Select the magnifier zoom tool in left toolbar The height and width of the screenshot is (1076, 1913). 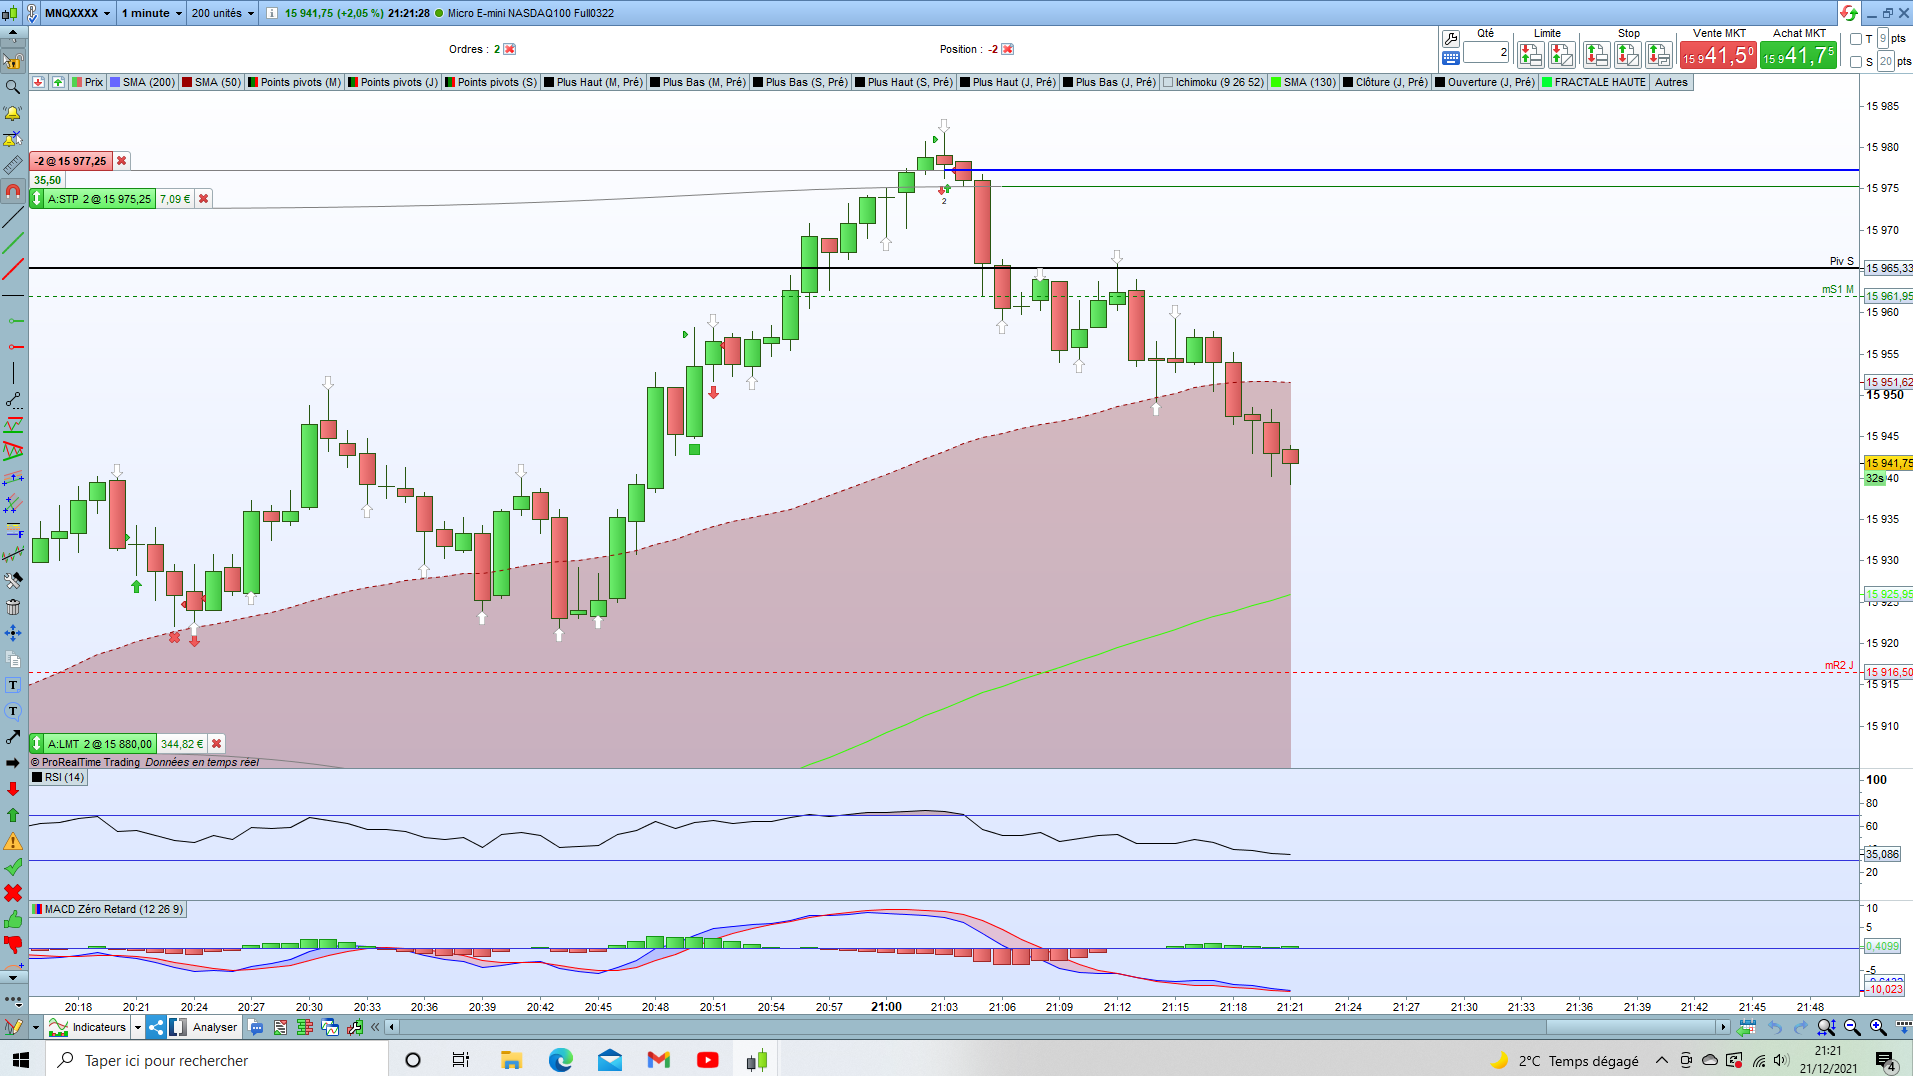coord(13,87)
